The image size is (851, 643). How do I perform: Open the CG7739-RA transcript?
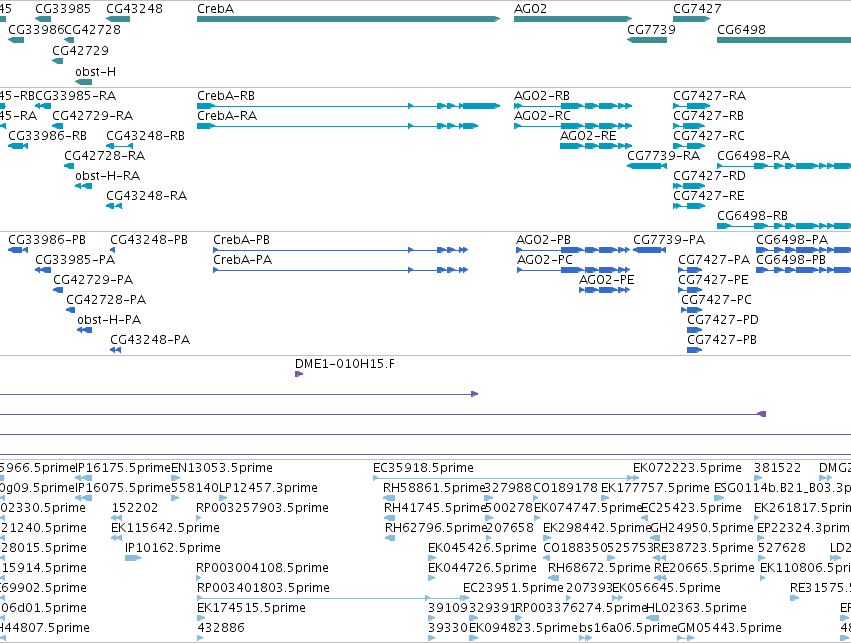click(647, 165)
